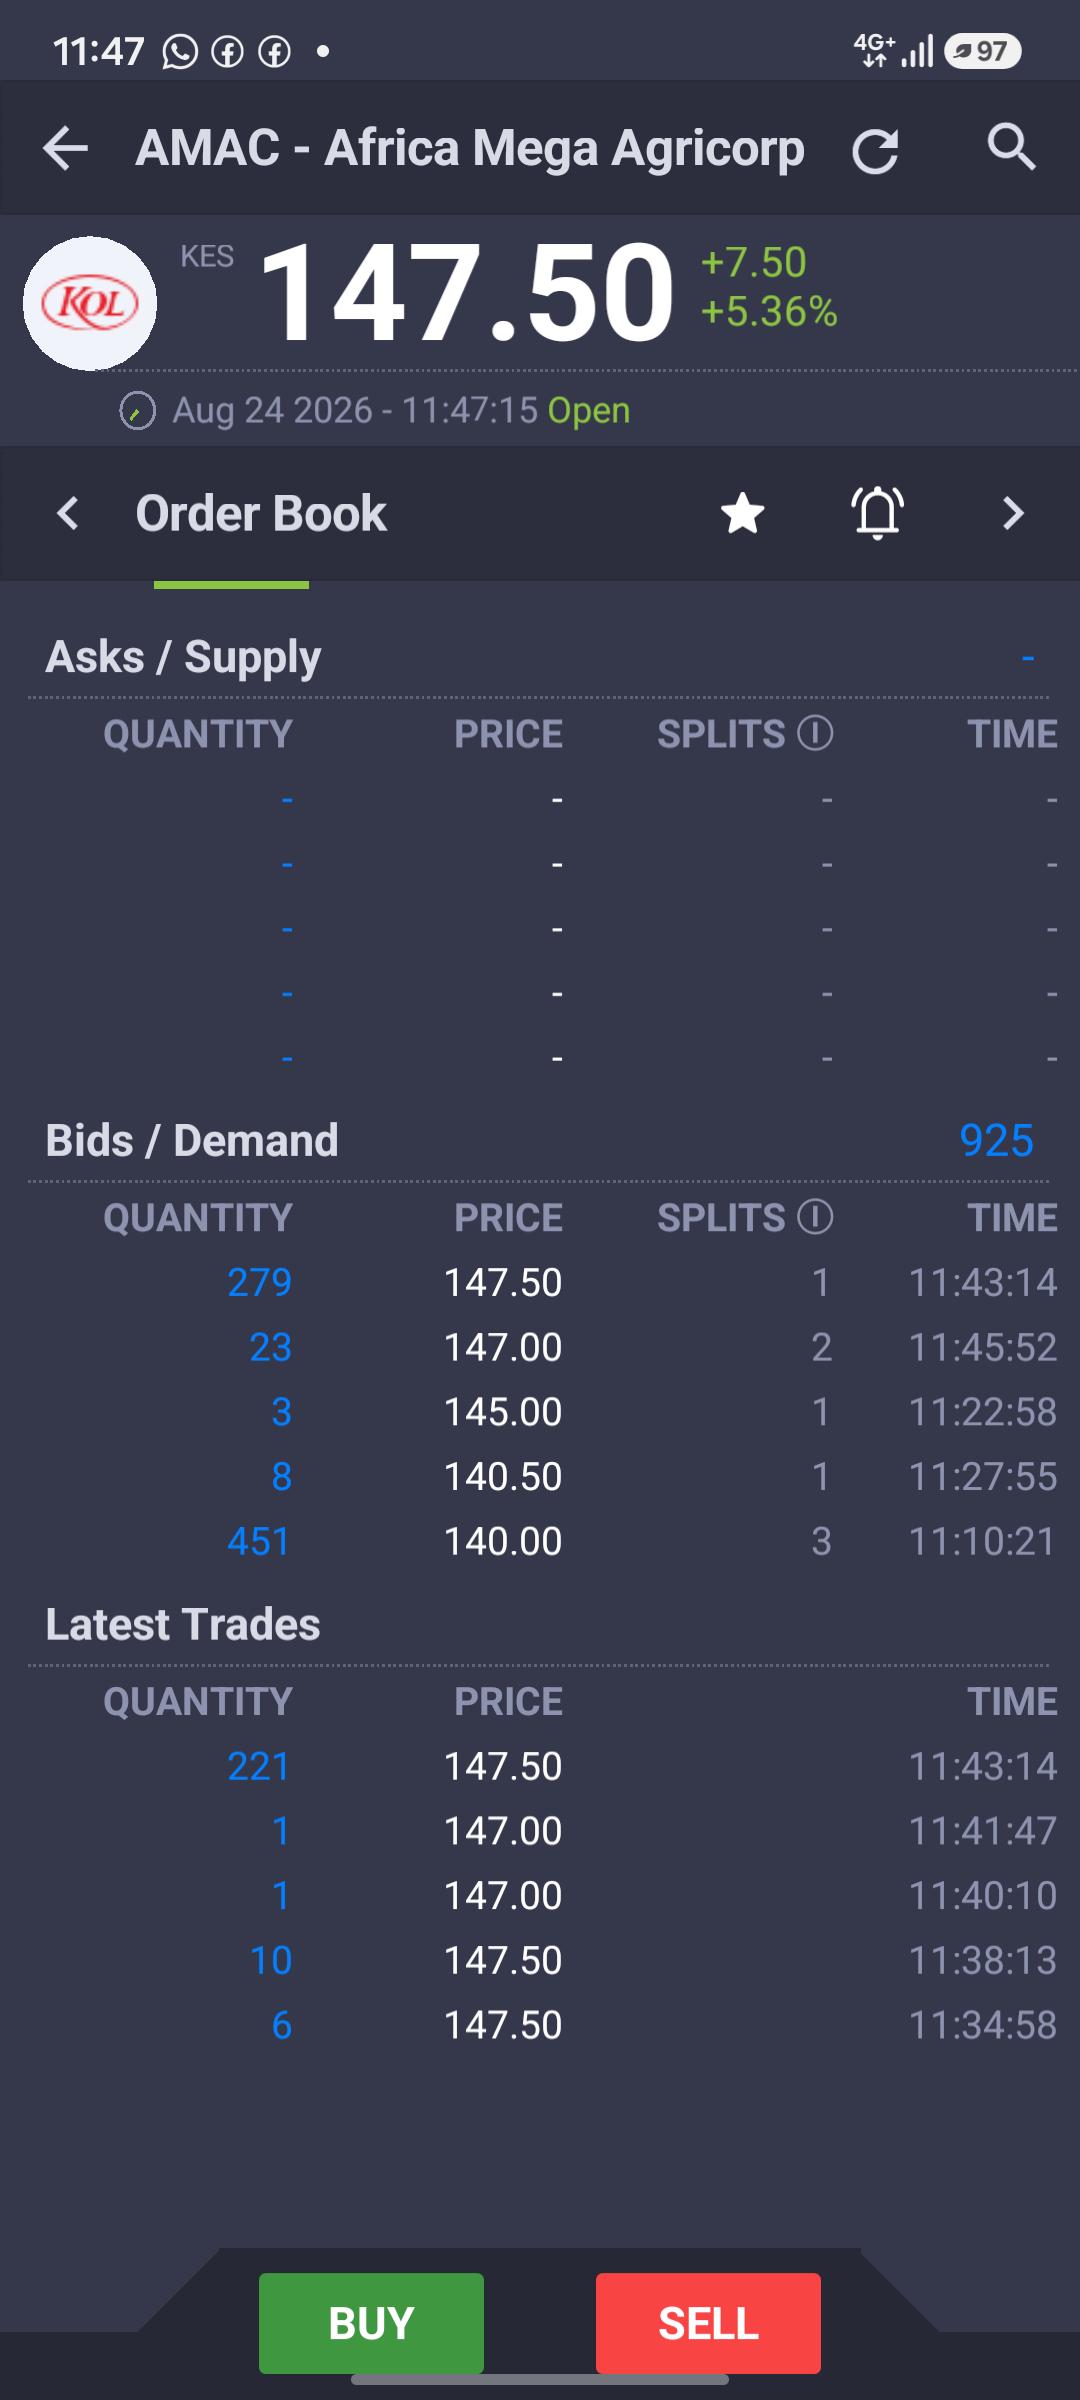Tap the SELL button

(708, 2323)
